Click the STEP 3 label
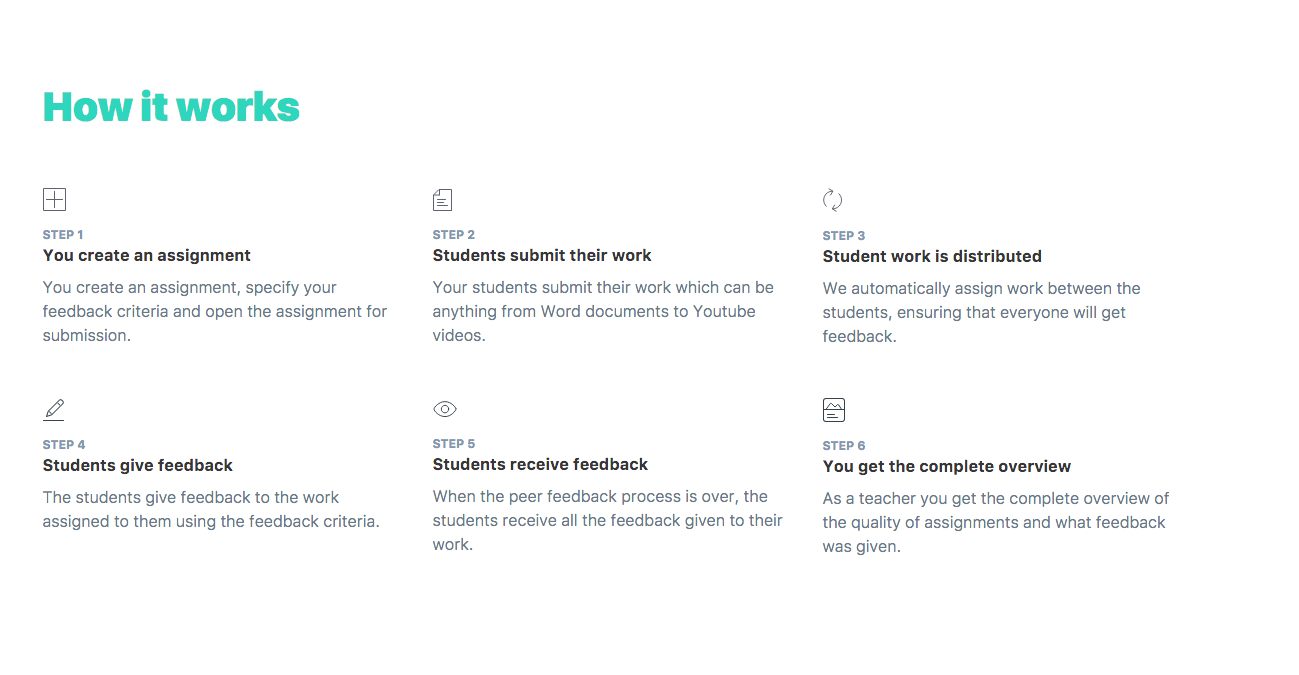 (x=844, y=236)
